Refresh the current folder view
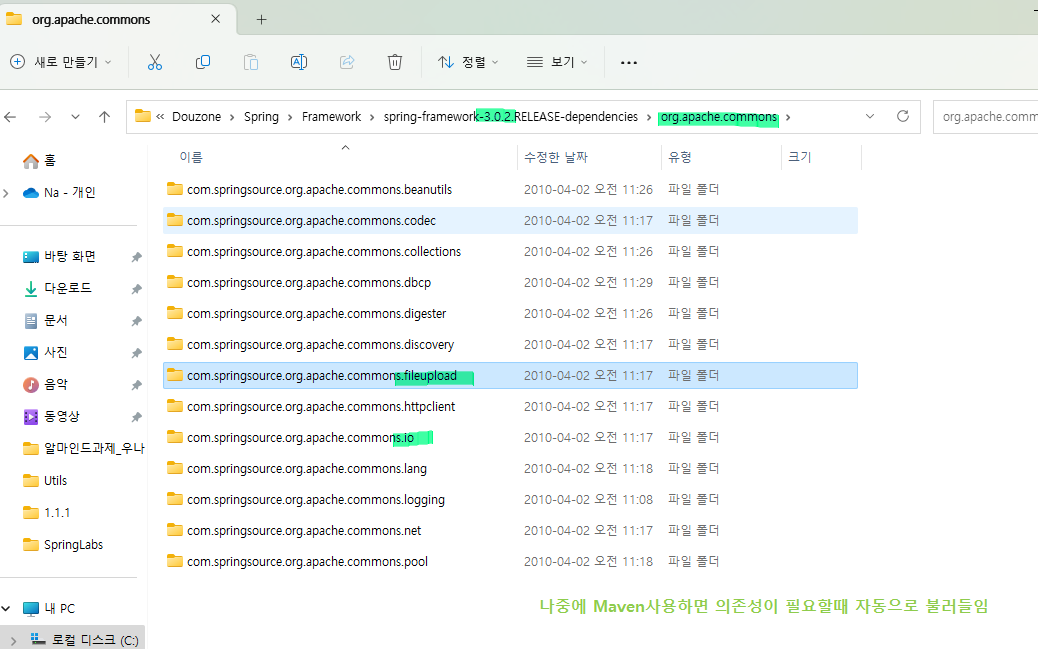 point(902,117)
